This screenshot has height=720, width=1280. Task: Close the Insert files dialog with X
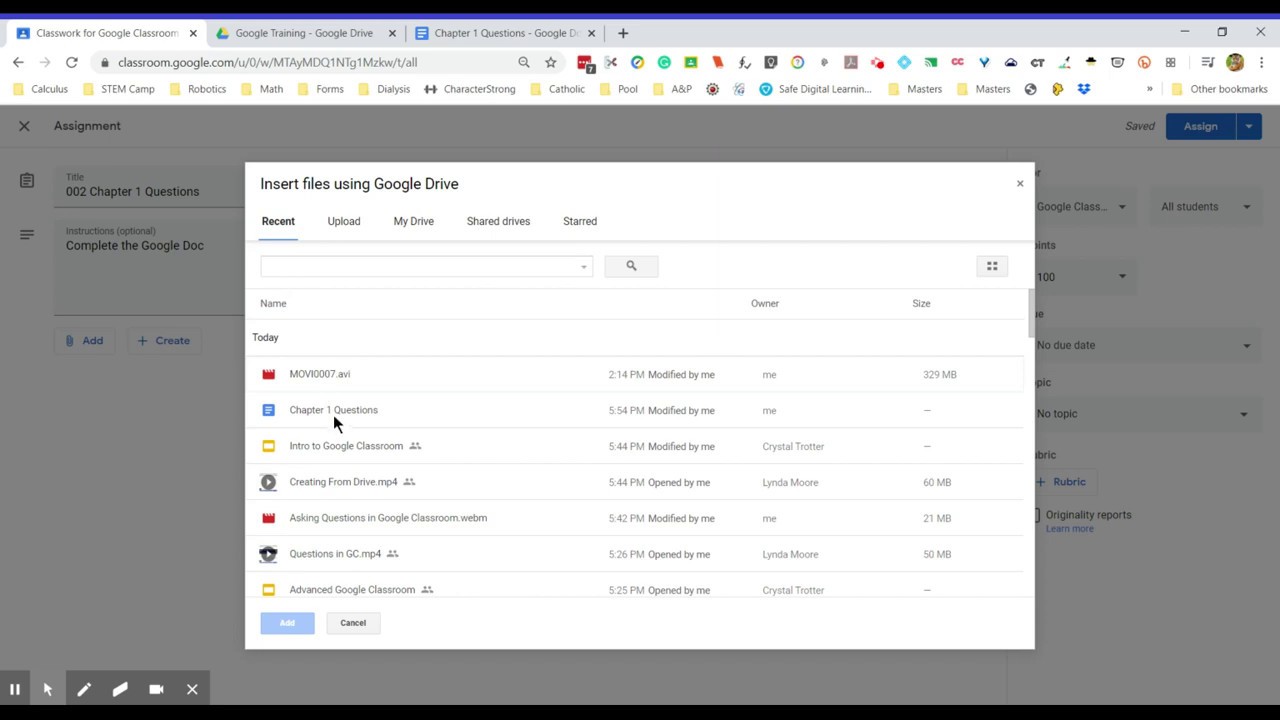1020,184
